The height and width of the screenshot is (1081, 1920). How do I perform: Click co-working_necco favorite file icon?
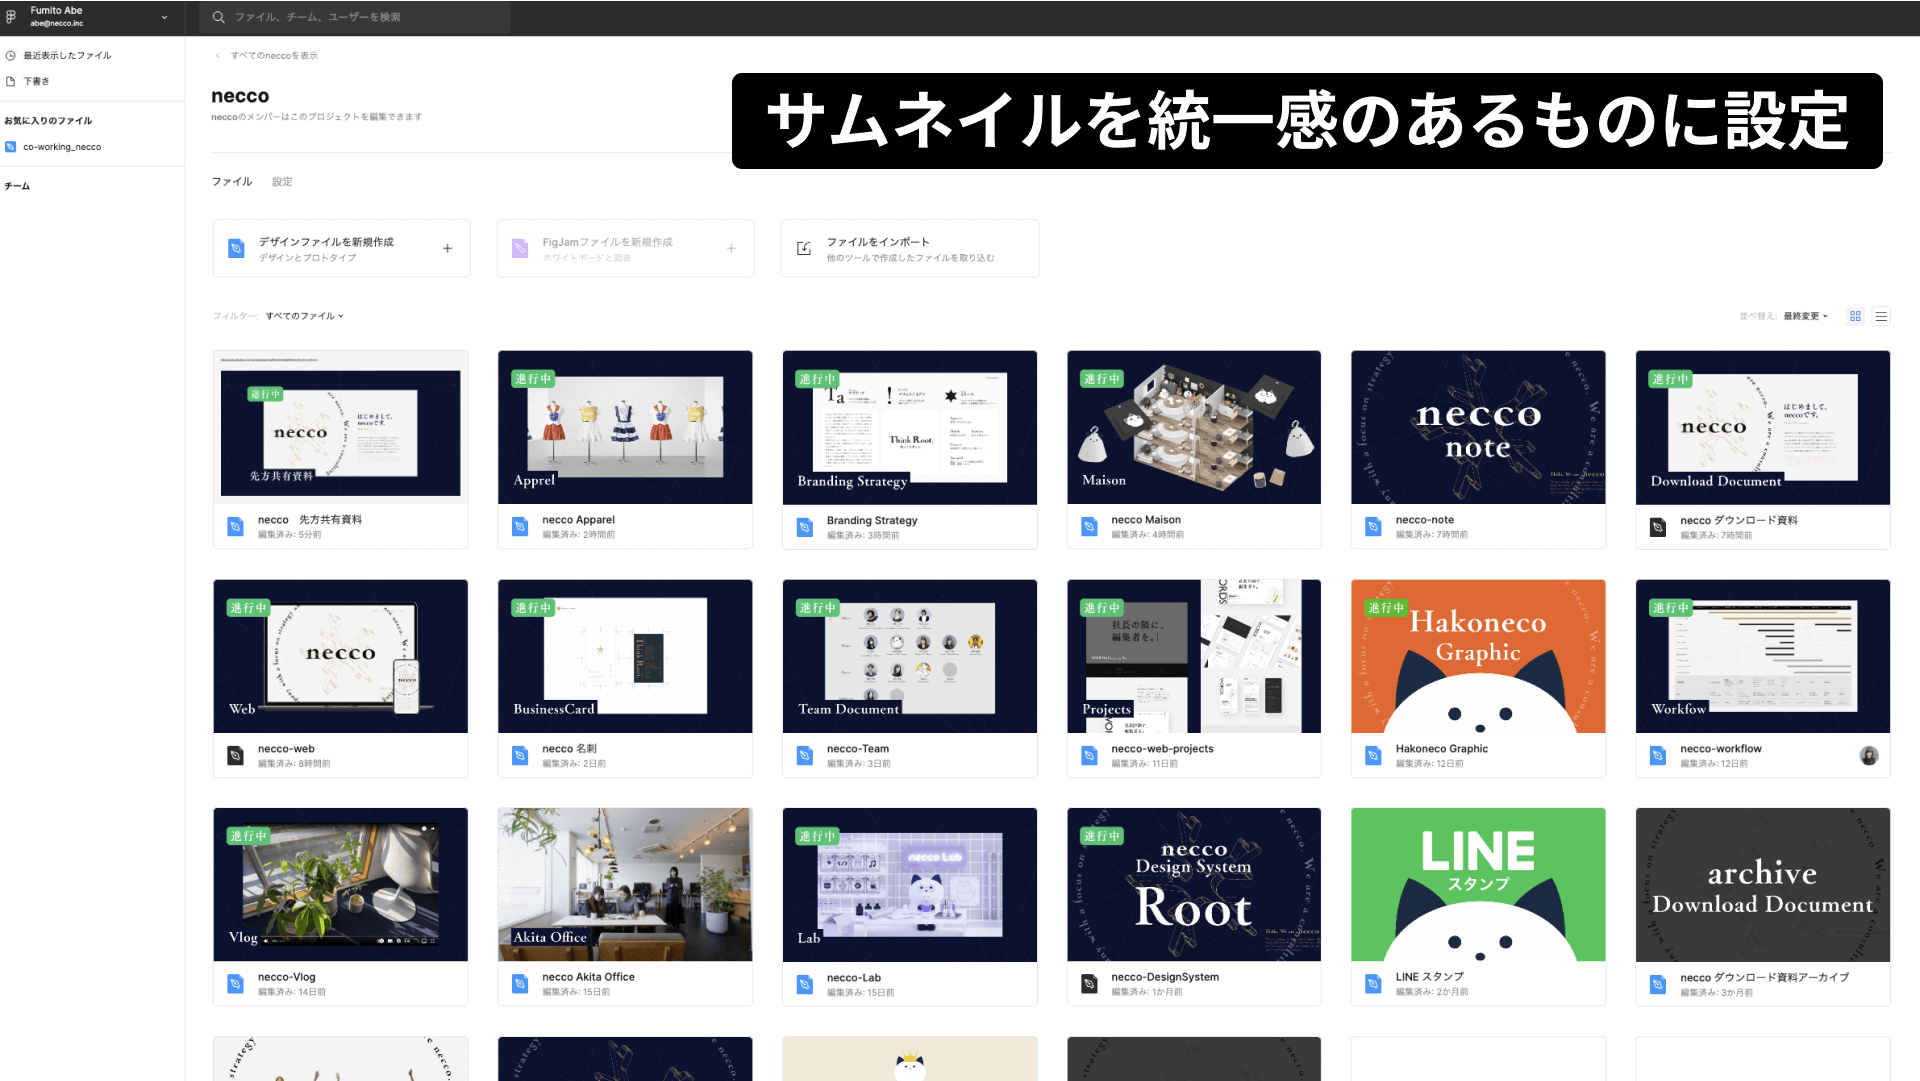[x=11, y=147]
